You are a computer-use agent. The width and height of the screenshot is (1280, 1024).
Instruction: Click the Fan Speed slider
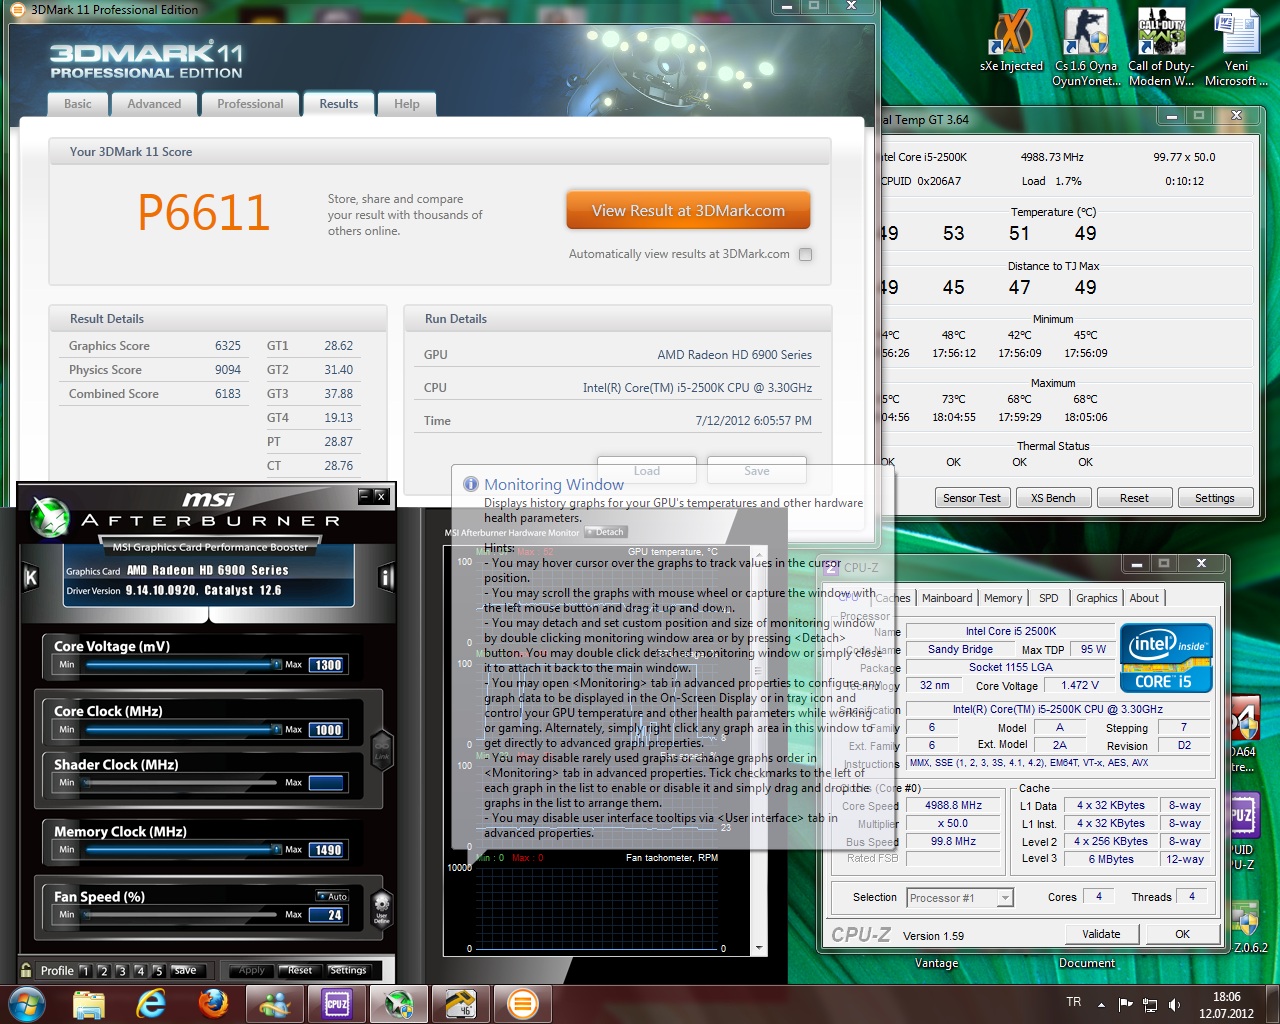(182, 914)
